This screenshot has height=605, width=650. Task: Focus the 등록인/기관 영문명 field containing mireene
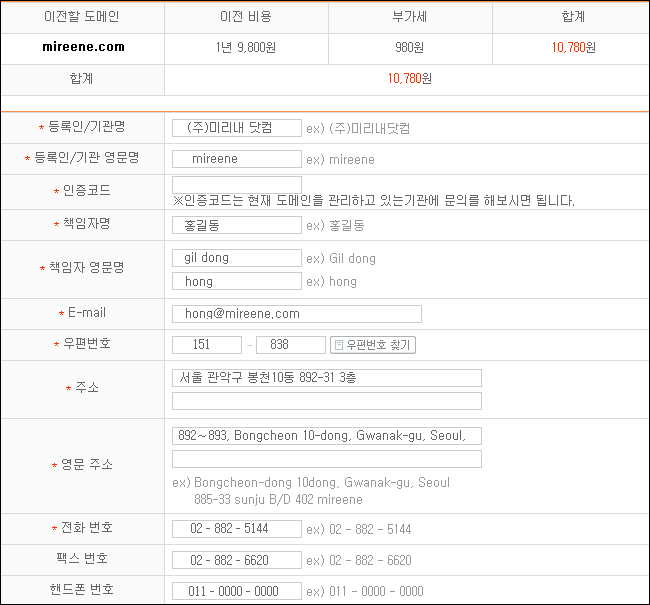coord(237,159)
